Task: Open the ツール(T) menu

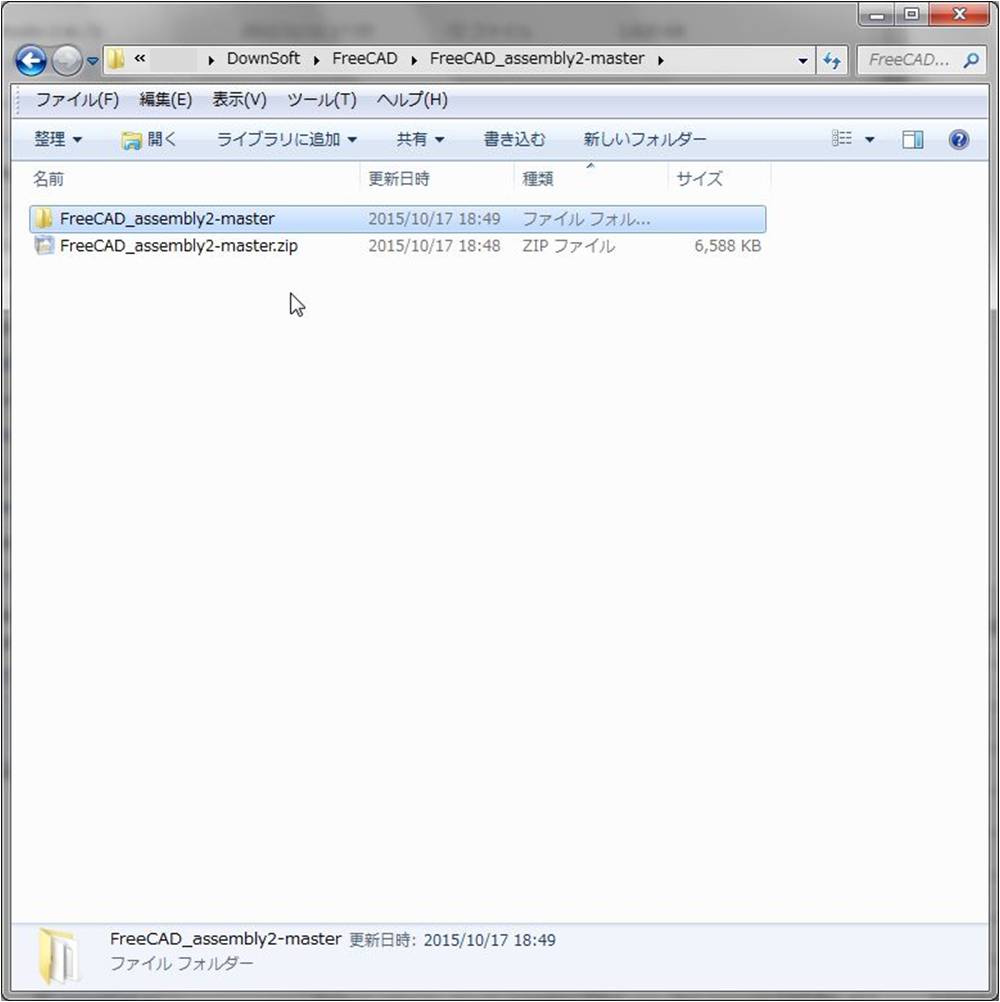Action: 321,100
